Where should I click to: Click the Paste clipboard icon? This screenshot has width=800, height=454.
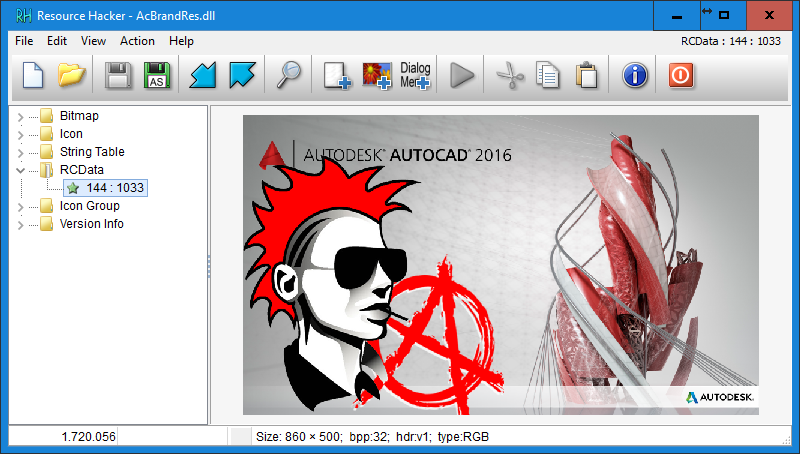click(x=587, y=75)
